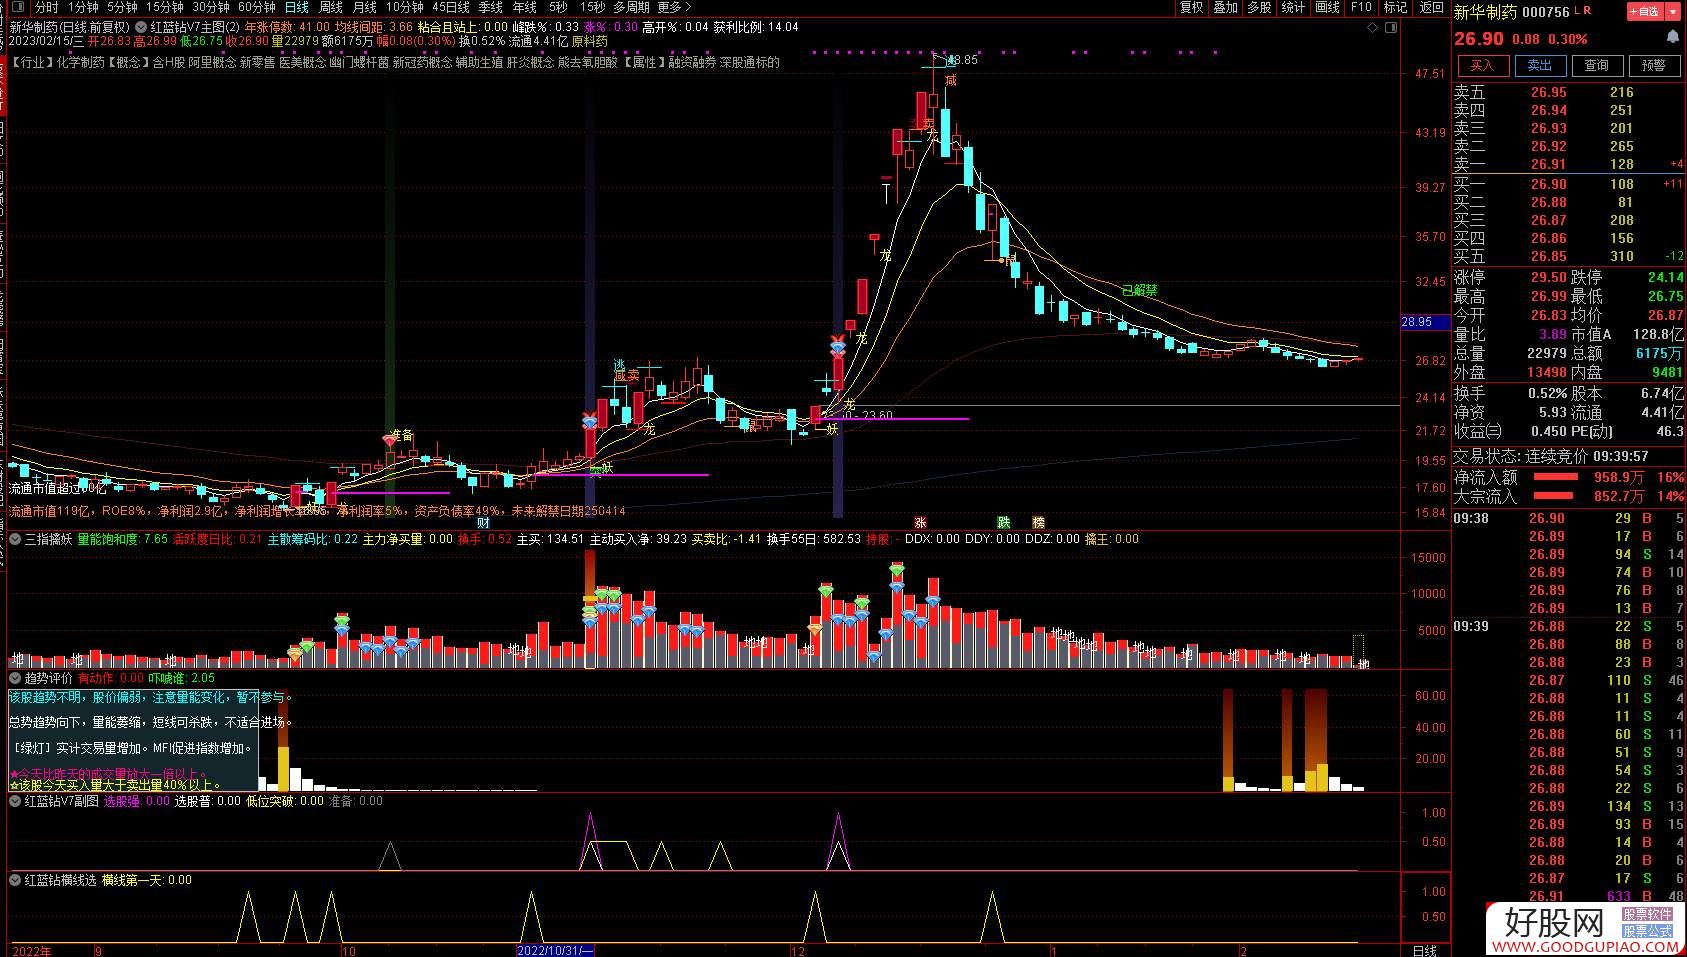Click the 跌停 value 24.14
This screenshot has height=957, width=1687.
tap(1666, 277)
